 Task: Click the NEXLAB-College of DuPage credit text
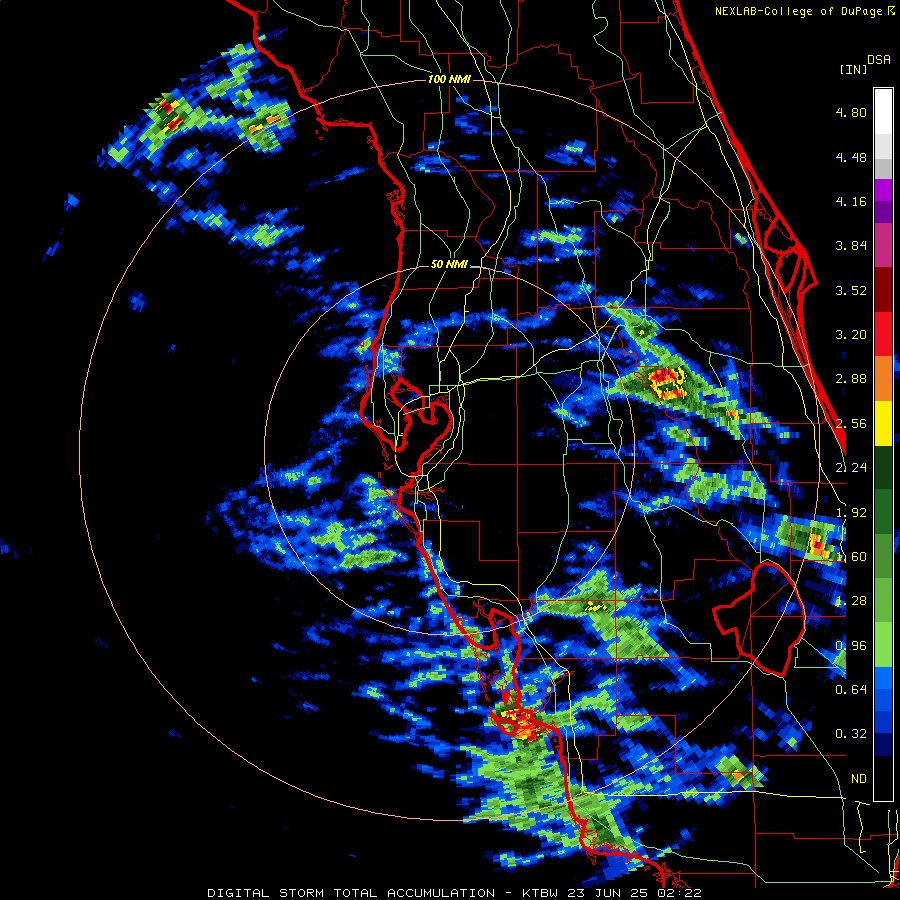(798, 11)
